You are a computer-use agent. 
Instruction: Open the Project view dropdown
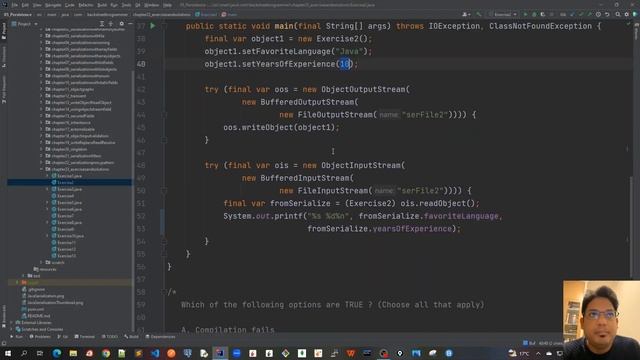pos(24,24)
